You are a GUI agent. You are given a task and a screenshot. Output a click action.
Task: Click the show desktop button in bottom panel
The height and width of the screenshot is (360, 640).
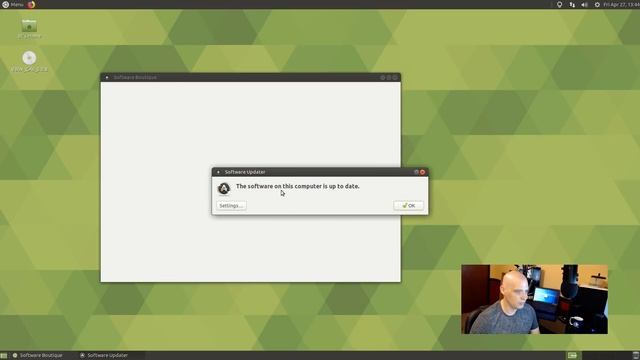[4, 356]
